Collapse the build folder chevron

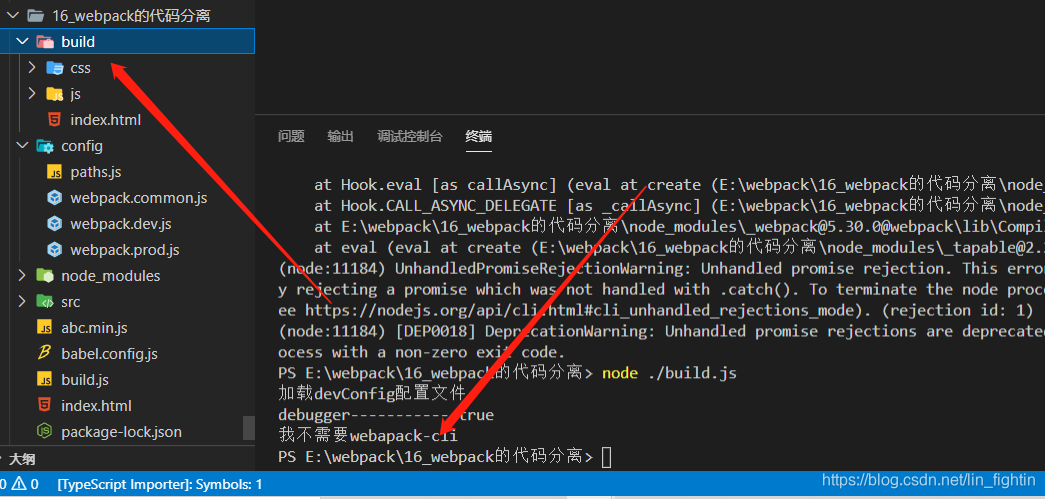22,41
